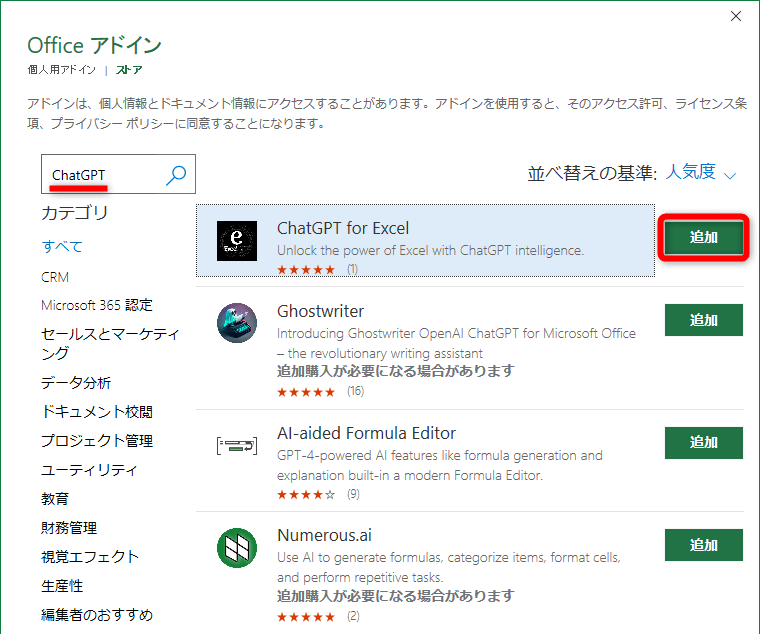Click the 'GPT-4-powered AI features' description
Image resolution: width=760 pixels, height=634 pixels.
(440, 465)
